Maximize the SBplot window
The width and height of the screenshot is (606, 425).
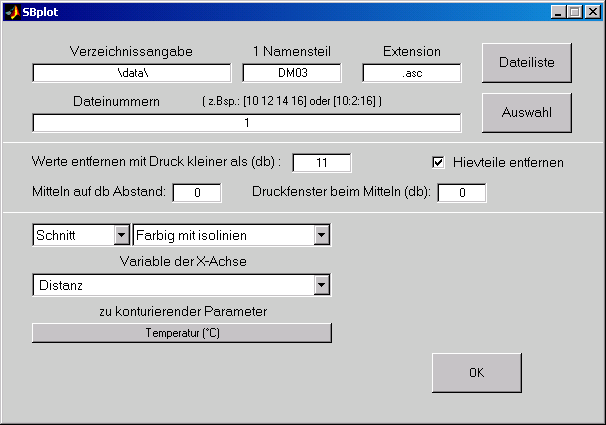(x=574, y=11)
